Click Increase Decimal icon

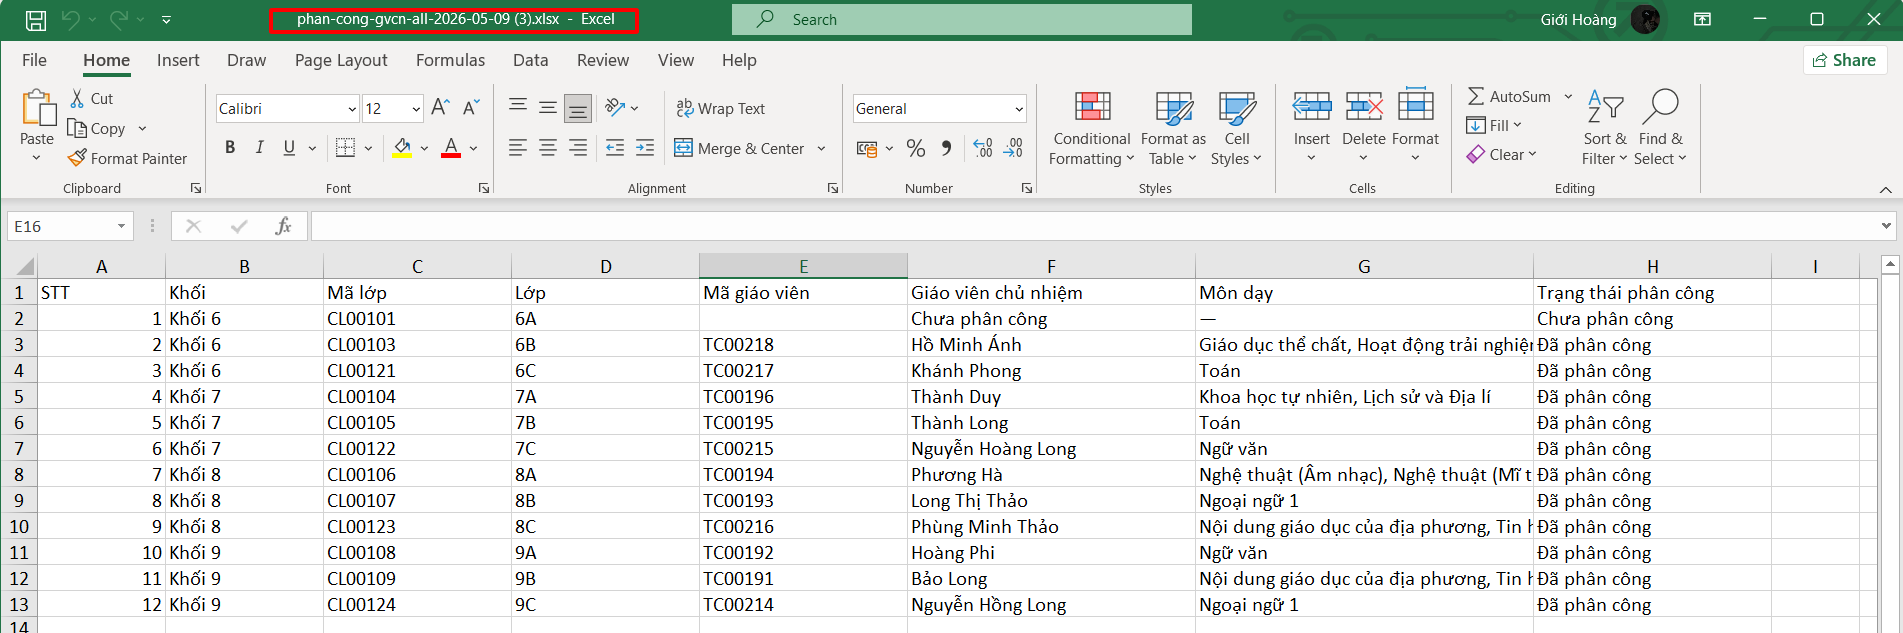pyautogui.click(x=983, y=148)
